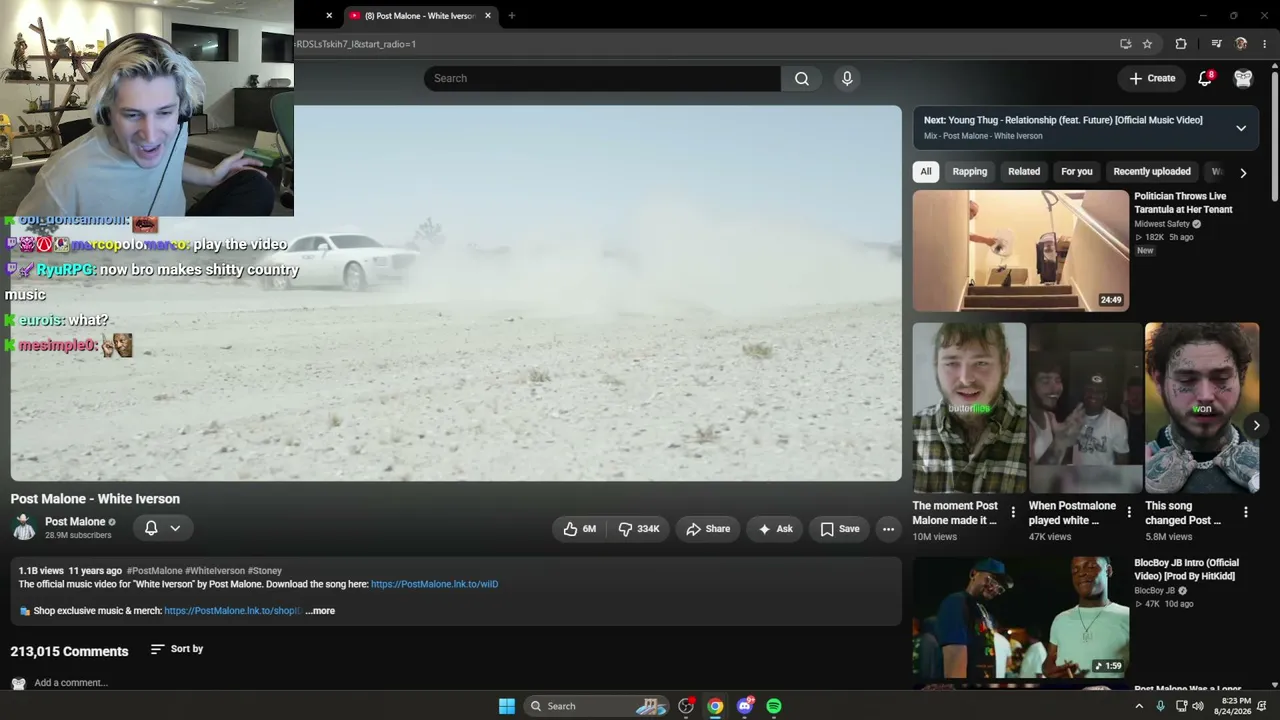The height and width of the screenshot is (720, 1280).
Task: Open the YouTube account avatar menu
Action: point(1243,78)
